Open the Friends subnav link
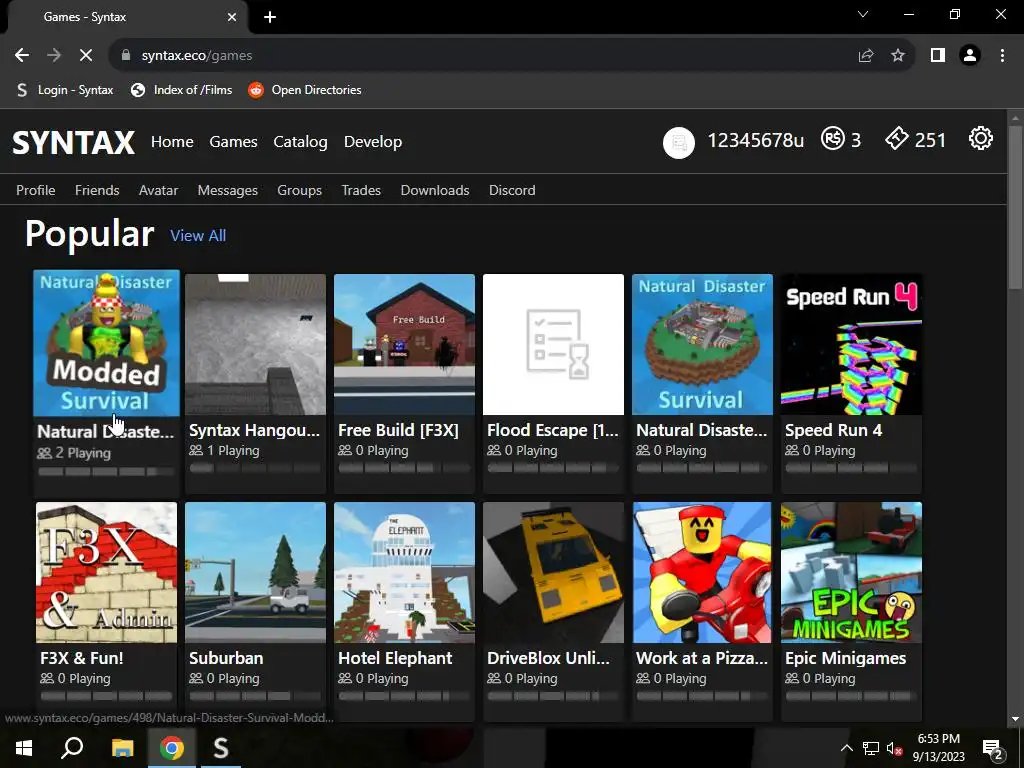This screenshot has width=1024, height=768. (97, 190)
